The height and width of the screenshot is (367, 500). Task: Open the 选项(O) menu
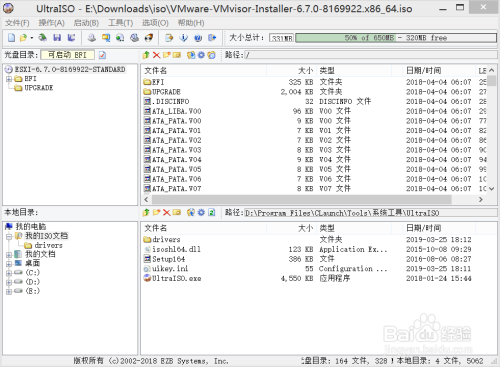(155, 23)
